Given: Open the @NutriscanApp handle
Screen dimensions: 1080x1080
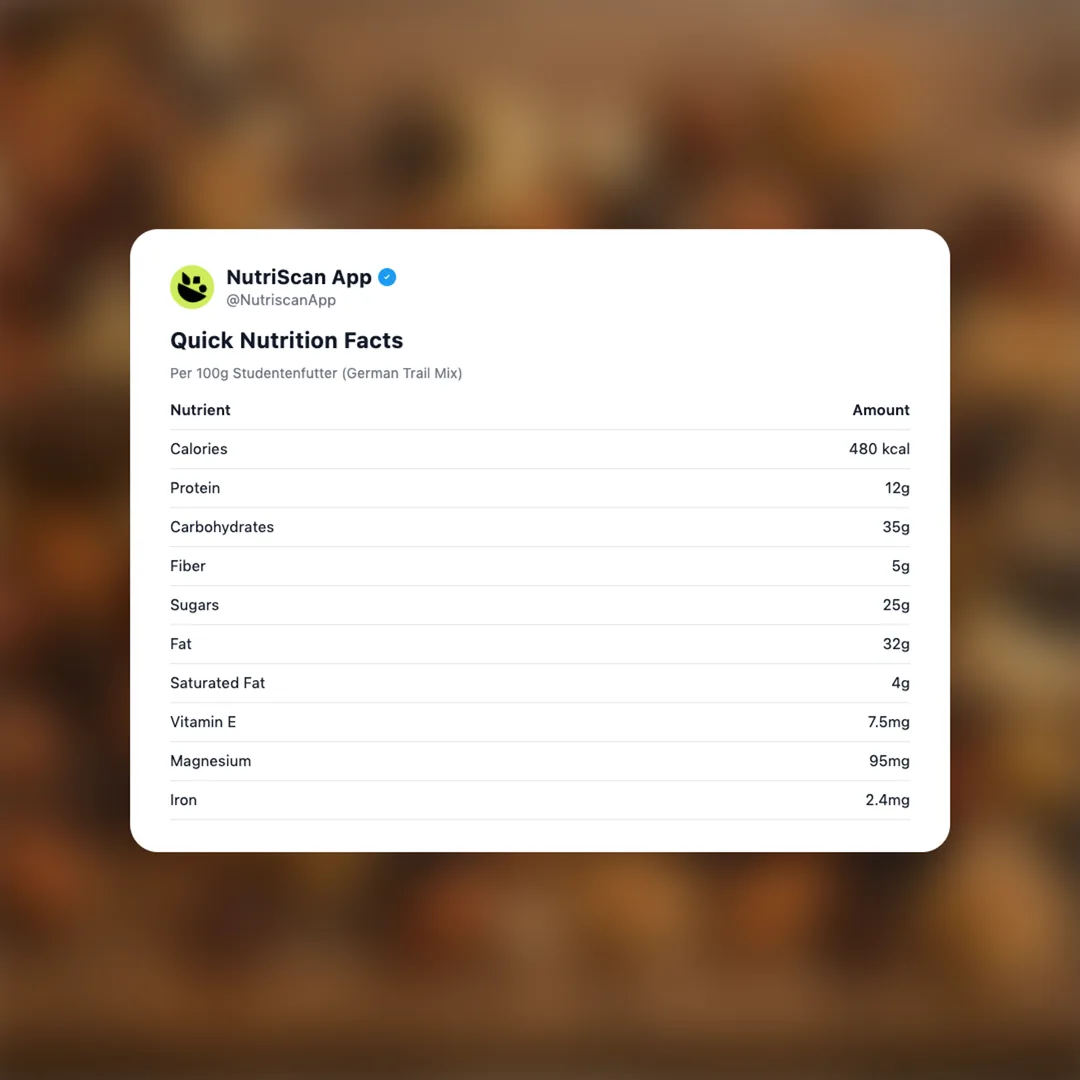Looking at the screenshot, I should click(x=281, y=300).
